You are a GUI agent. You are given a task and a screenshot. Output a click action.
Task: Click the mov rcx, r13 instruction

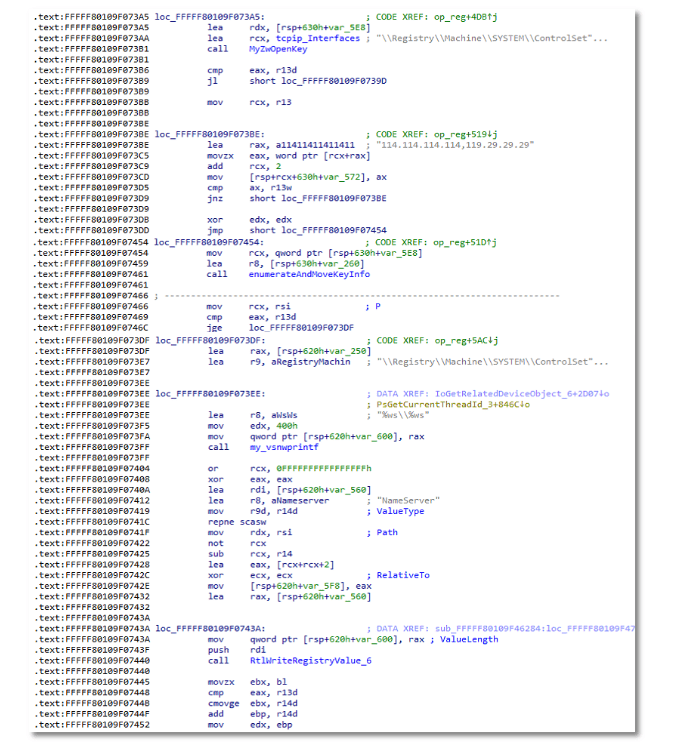click(x=249, y=102)
